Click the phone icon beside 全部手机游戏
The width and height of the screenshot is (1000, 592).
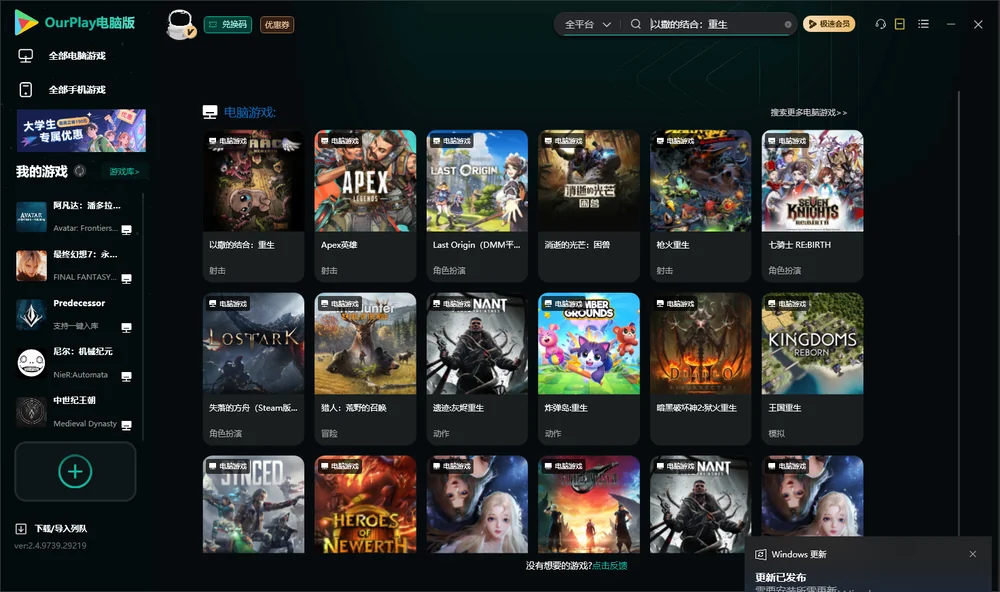(26, 90)
